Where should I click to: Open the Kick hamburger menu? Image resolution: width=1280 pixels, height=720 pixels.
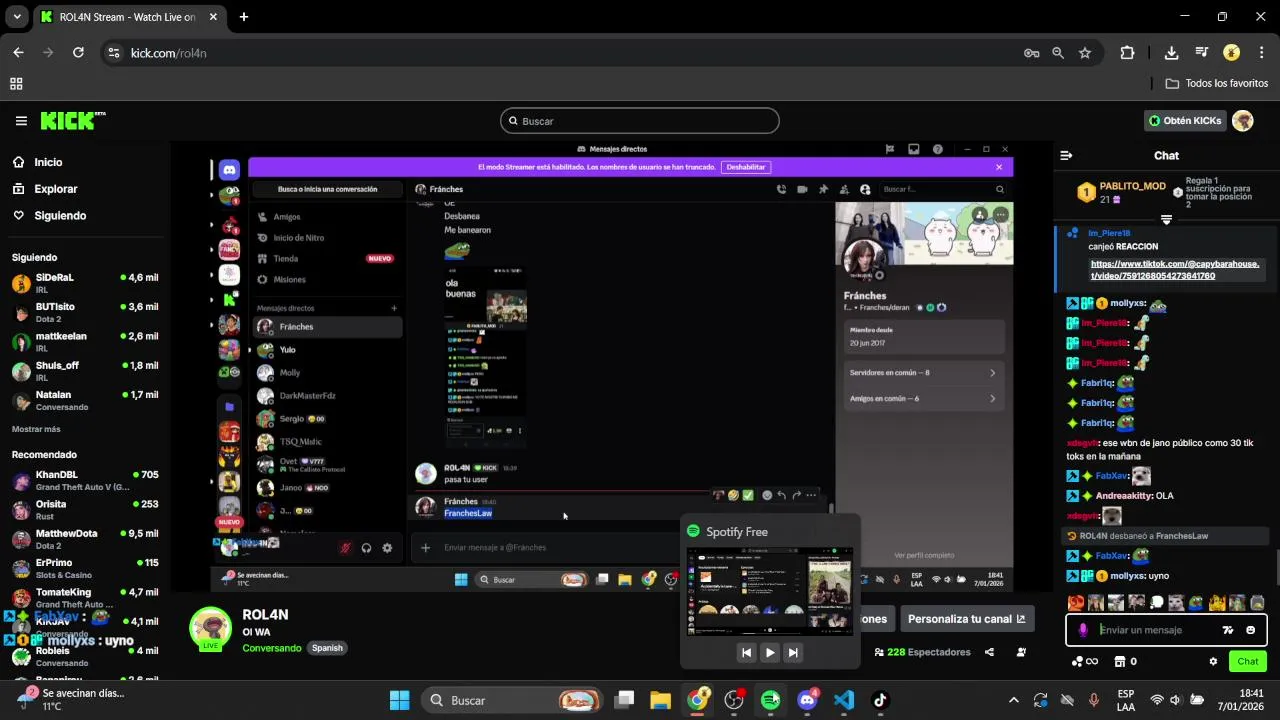pyautogui.click(x=21, y=121)
